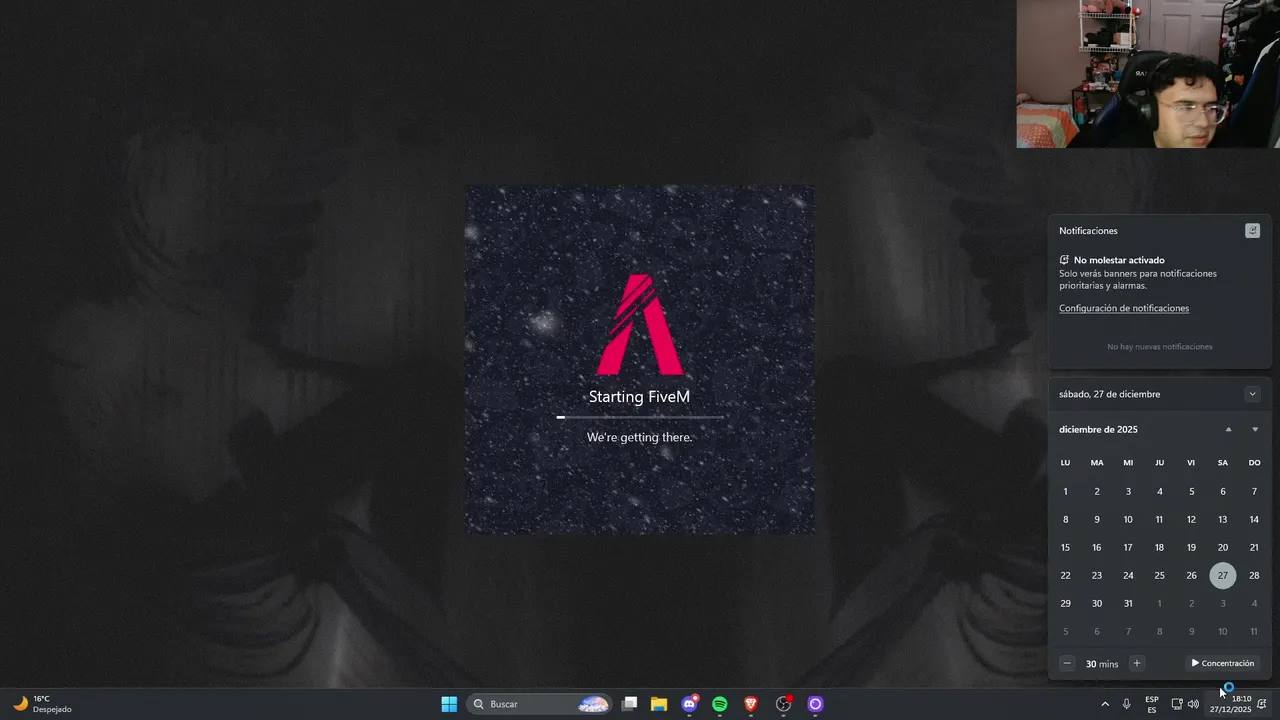This screenshot has width=1280, height=720.
Task: Select December 19 in the calendar
Action: point(1191,547)
